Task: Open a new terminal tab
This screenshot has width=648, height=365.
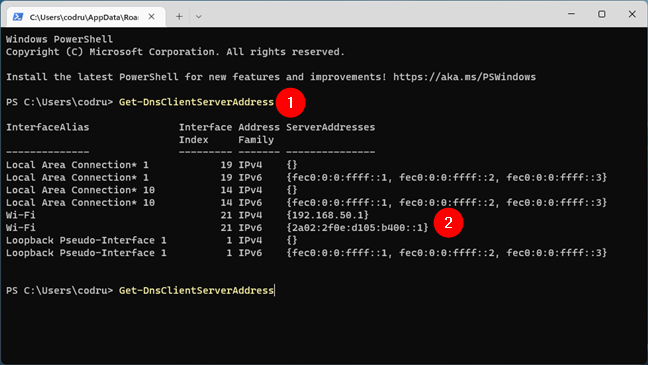Action: coord(179,17)
